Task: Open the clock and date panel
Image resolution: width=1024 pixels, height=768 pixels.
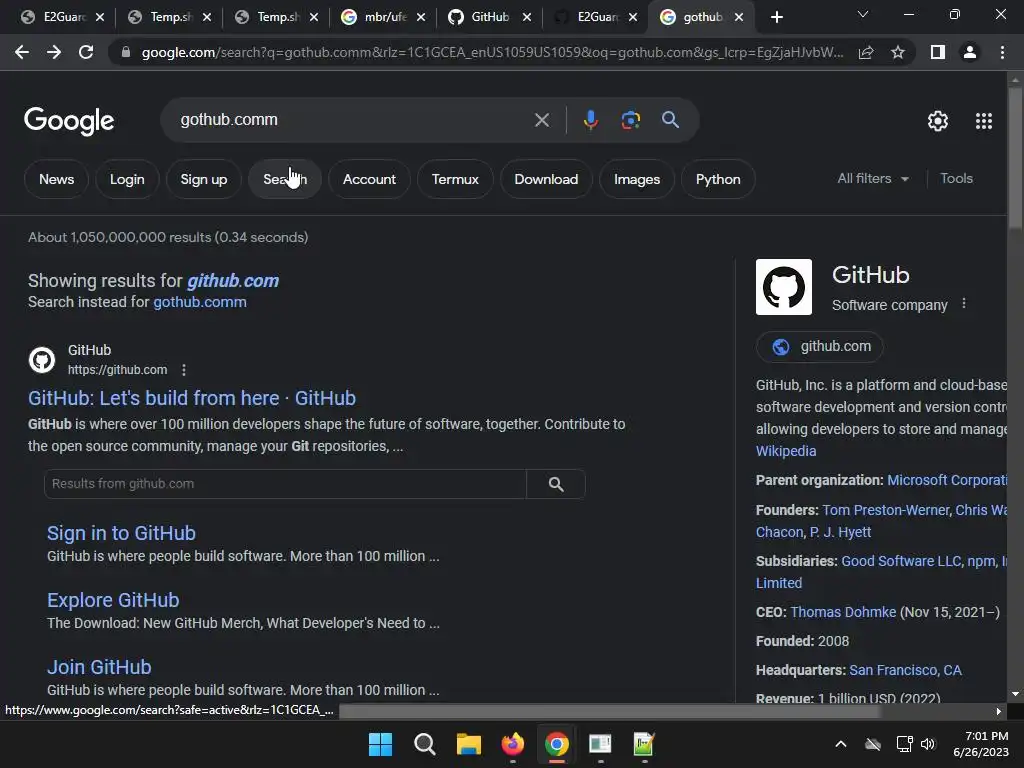Action: [981, 744]
